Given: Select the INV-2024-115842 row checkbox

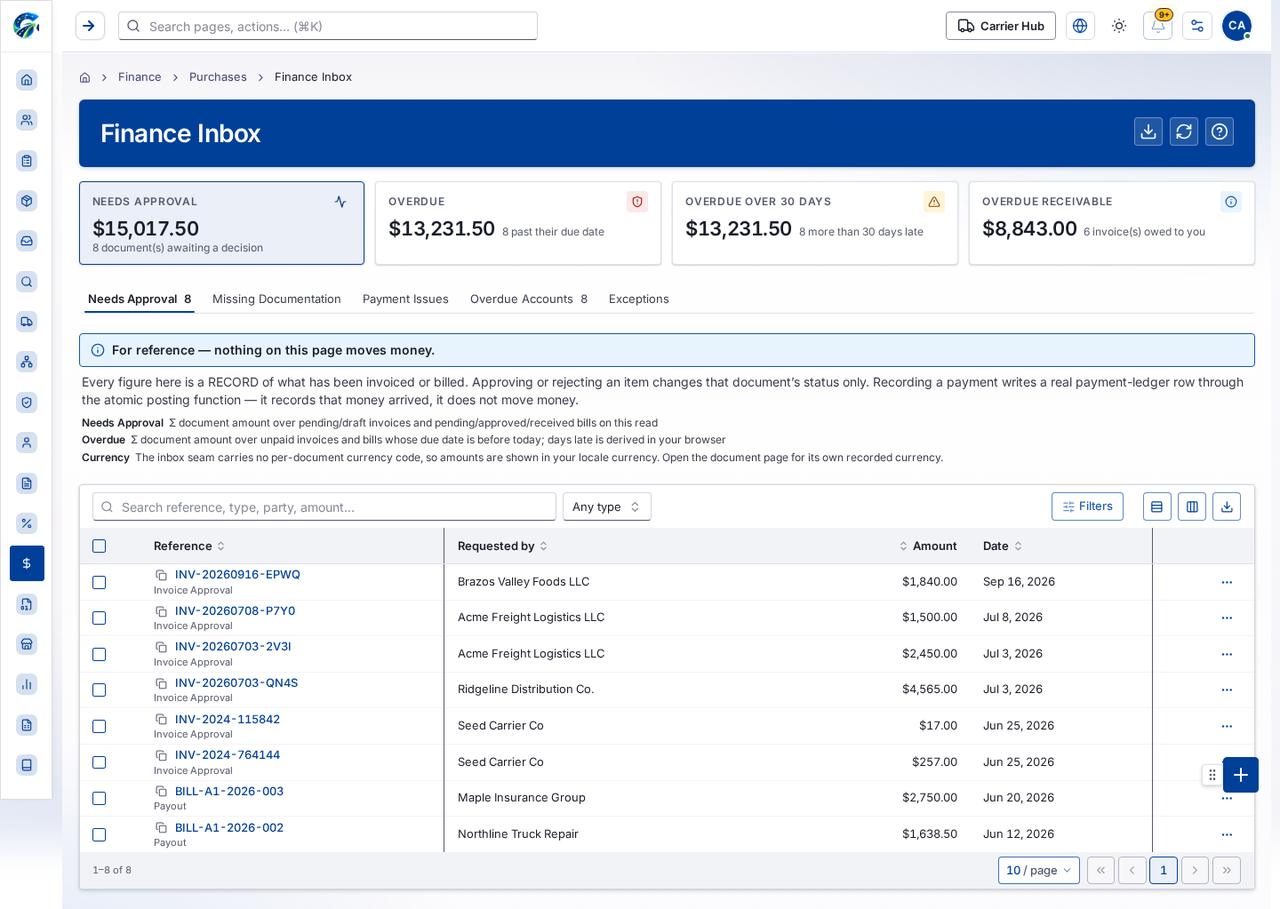Looking at the screenshot, I should click(x=99, y=726).
